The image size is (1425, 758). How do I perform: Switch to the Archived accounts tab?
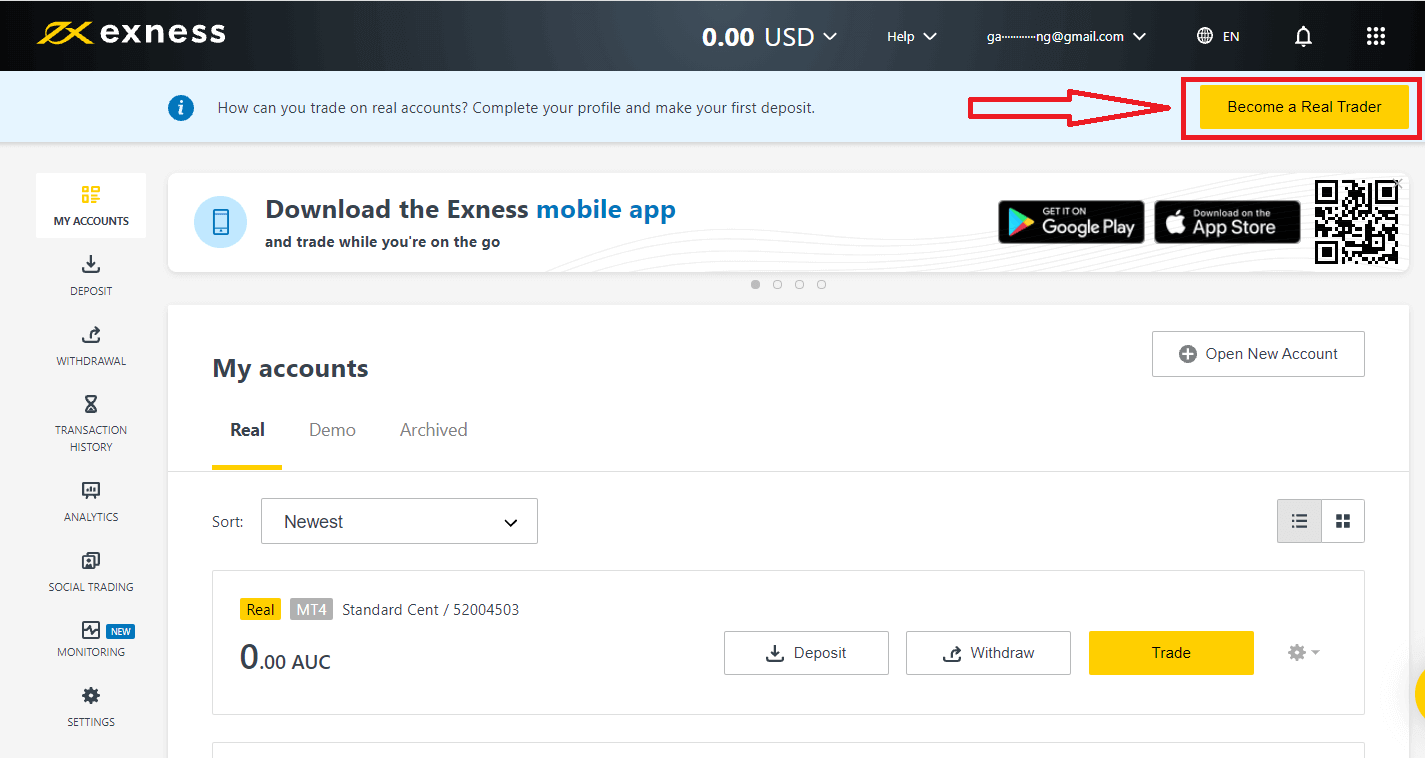433,430
